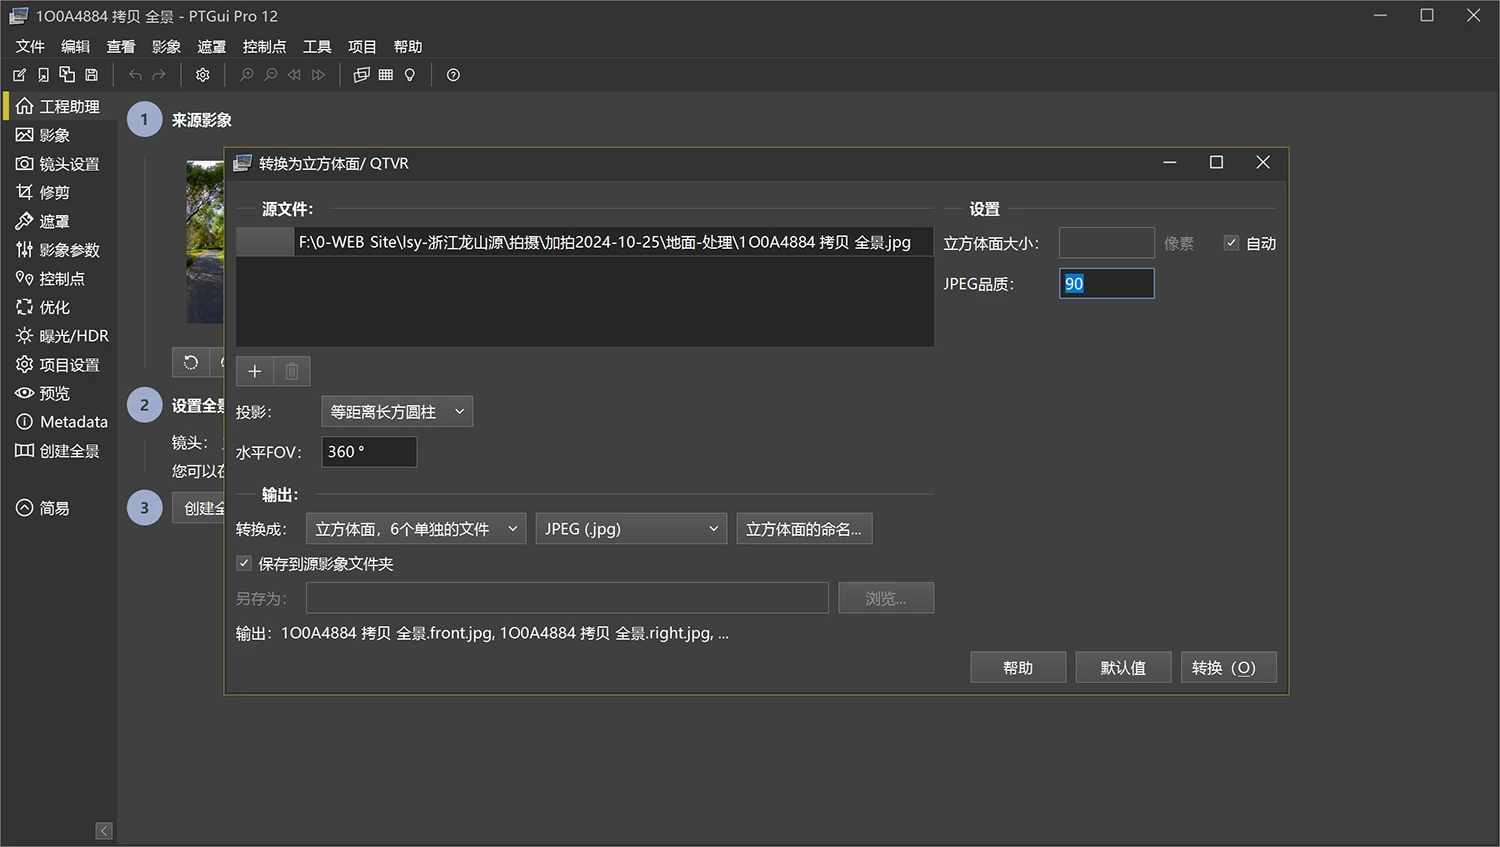Open the 遮罩 menu in menu bar
Viewport: 1500px width, 847px height.
click(211, 47)
